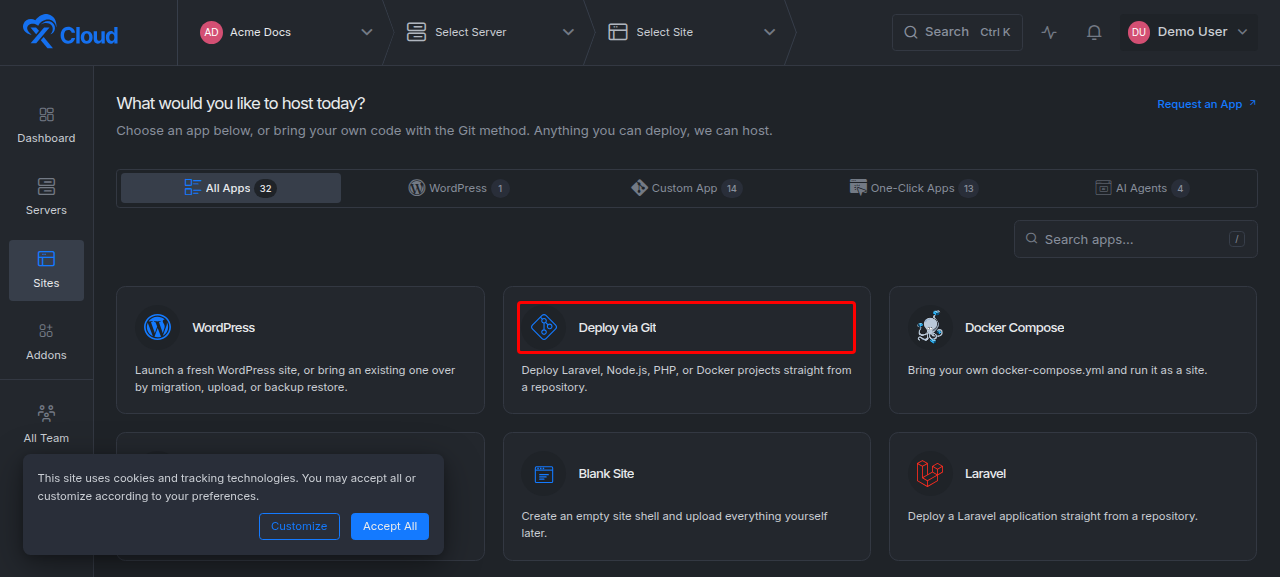This screenshot has width=1280, height=577.
Task: Switch to the Custom App tab
Action: 687,188
